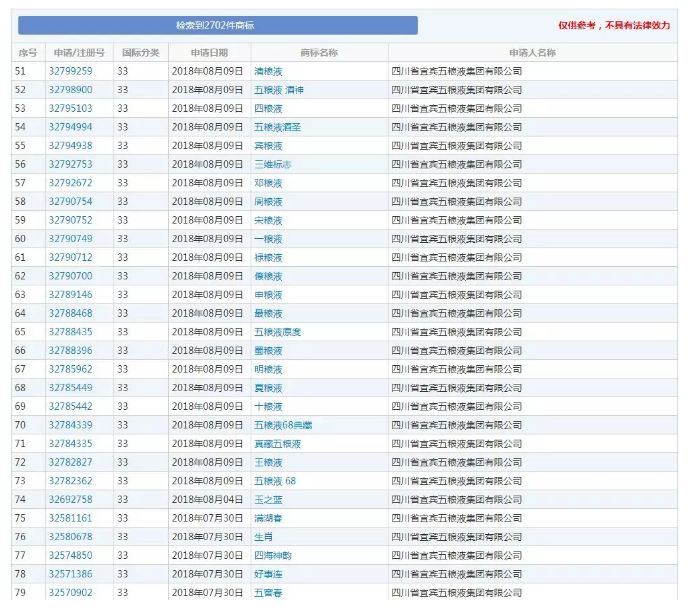Click application number 32784335
688x611 pixels.
tap(71, 444)
